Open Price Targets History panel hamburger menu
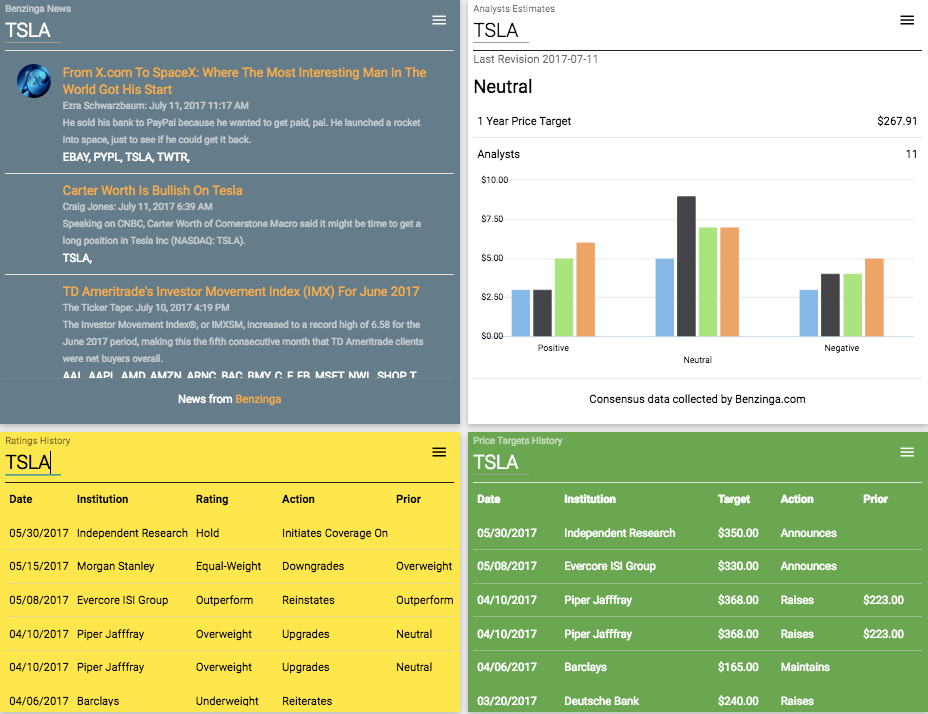928x714 pixels. coord(907,452)
